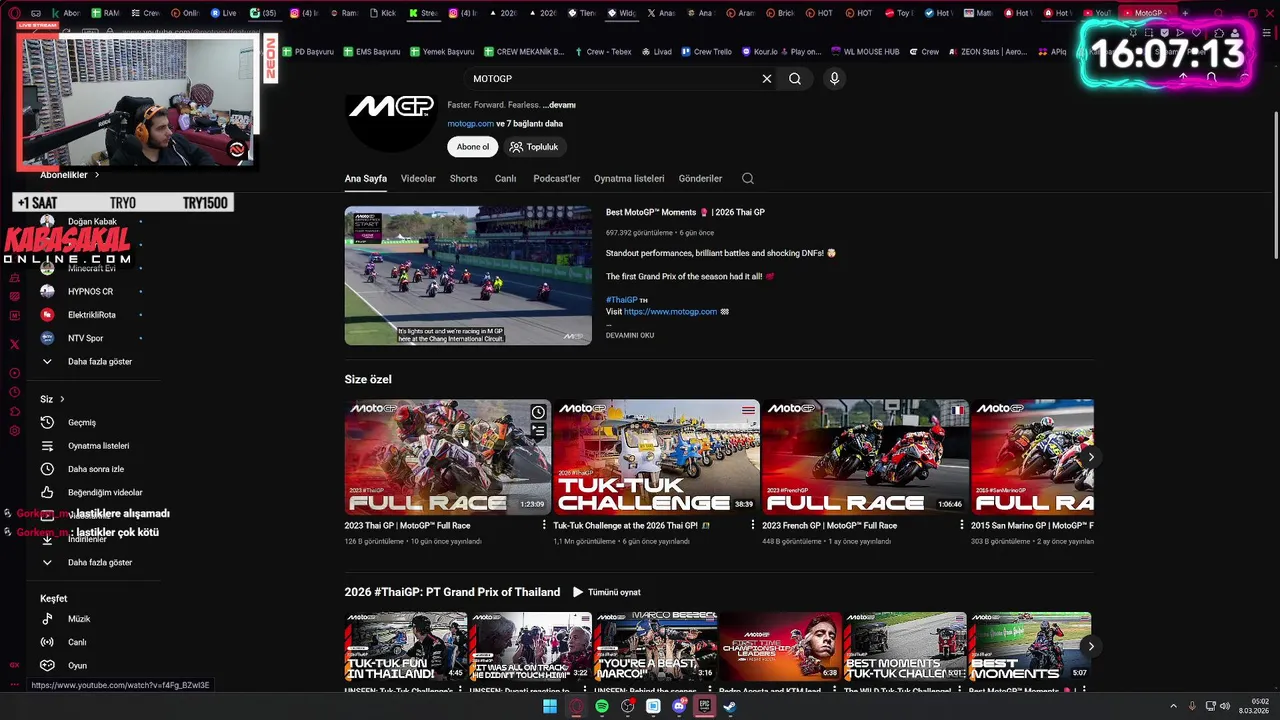Switch to the Podcast'ler tab
Image resolution: width=1280 pixels, height=720 pixels.
coord(556,179)
